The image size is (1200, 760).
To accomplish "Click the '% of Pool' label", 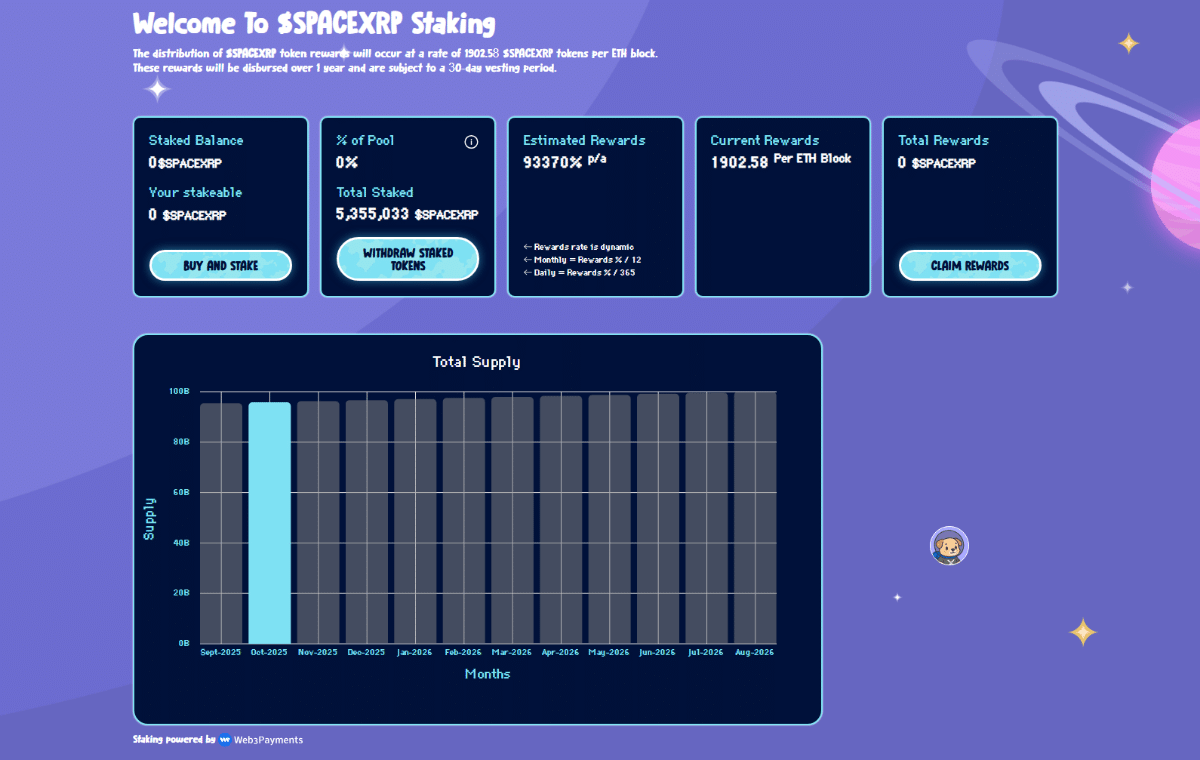I will click(x=365, y=141).
